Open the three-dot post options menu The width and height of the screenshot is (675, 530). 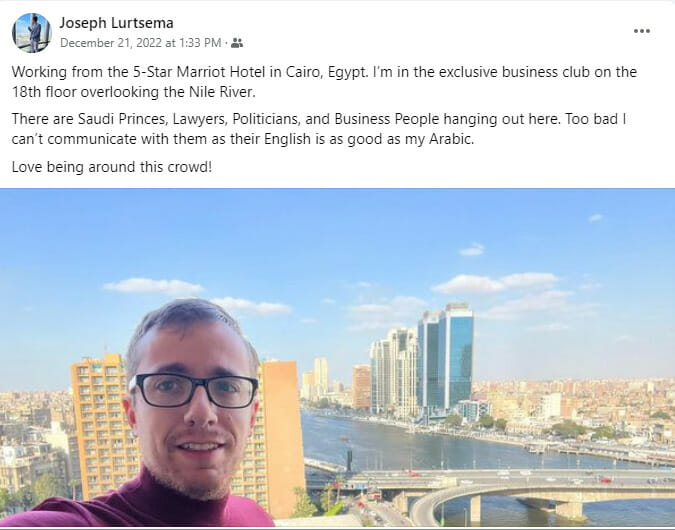[641, 31]
